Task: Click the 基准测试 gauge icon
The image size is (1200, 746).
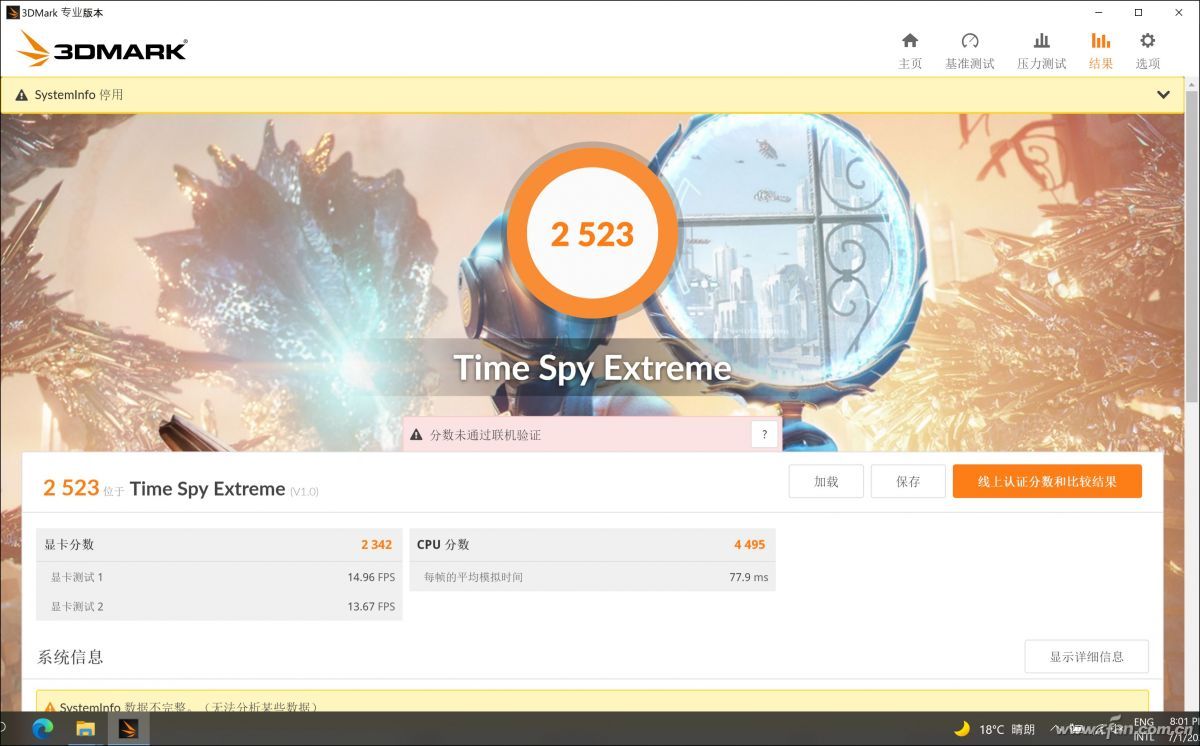Action: pyautogui.click(x=969, y=42)
